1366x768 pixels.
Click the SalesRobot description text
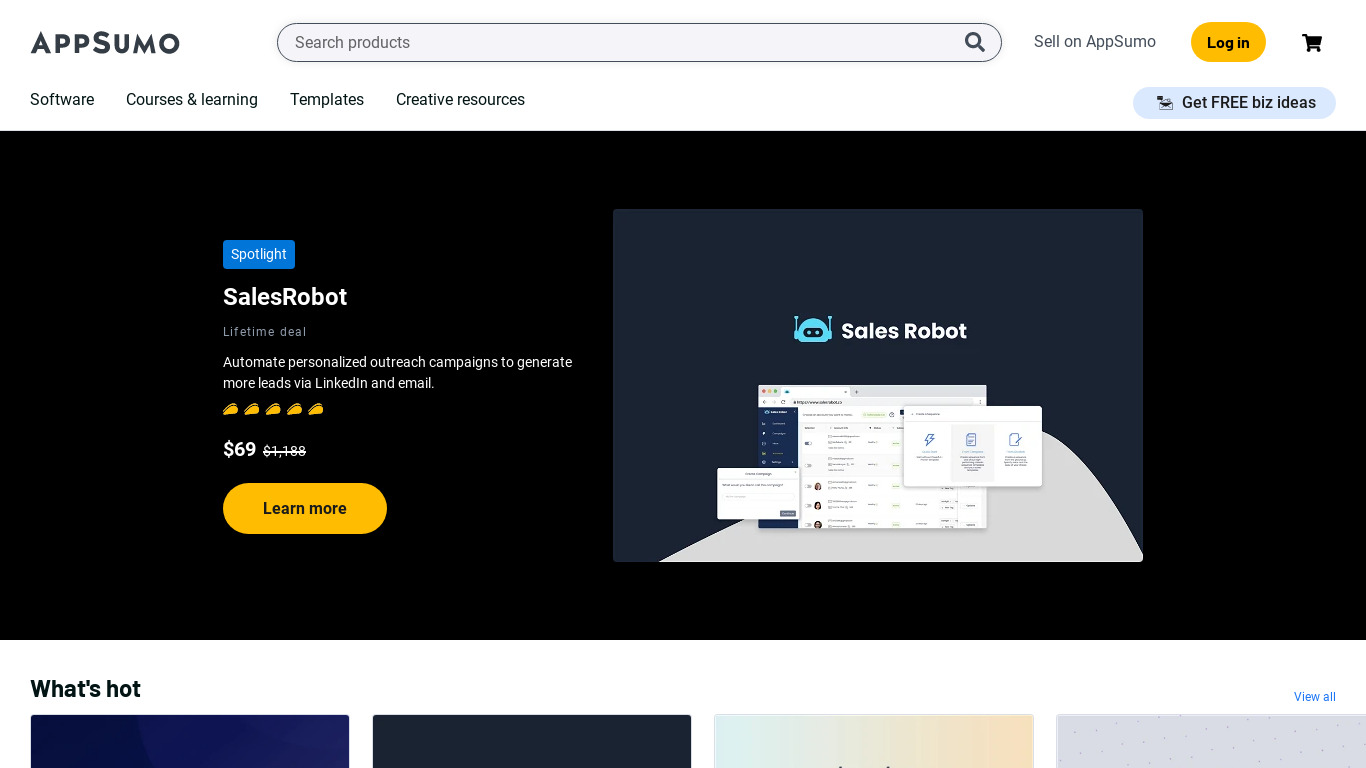pyautogui.click(x=398, y=372)
